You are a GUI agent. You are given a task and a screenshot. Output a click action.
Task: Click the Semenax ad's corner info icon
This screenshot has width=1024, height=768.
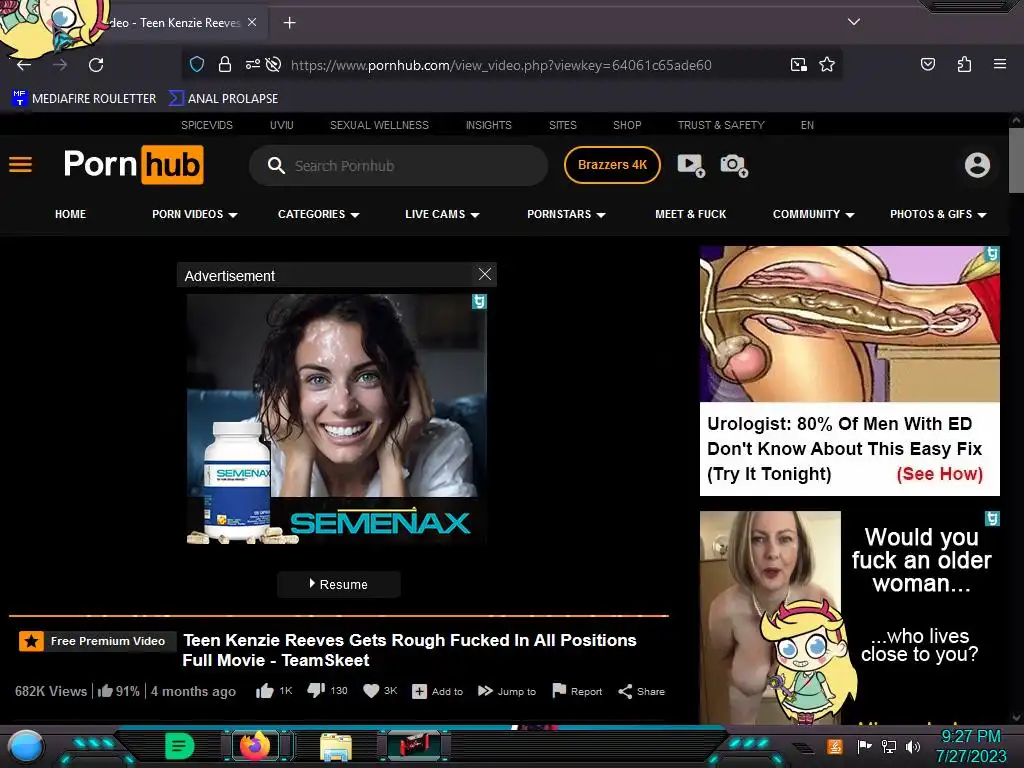[479, 302]
